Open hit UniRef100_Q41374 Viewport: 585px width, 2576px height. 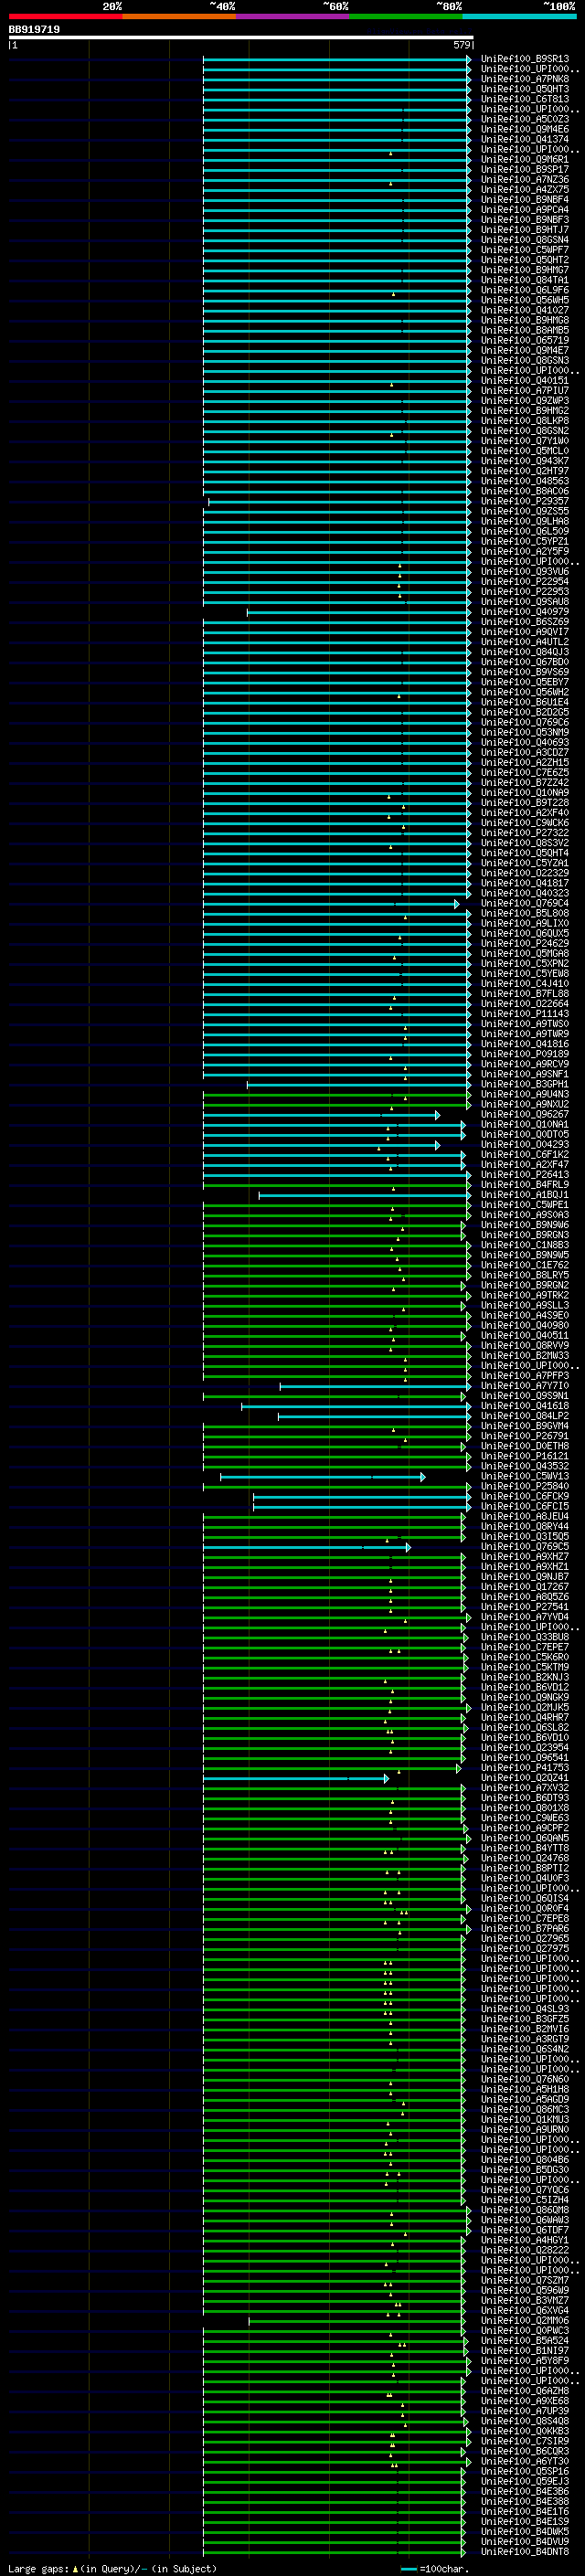[x=525, y=139]
